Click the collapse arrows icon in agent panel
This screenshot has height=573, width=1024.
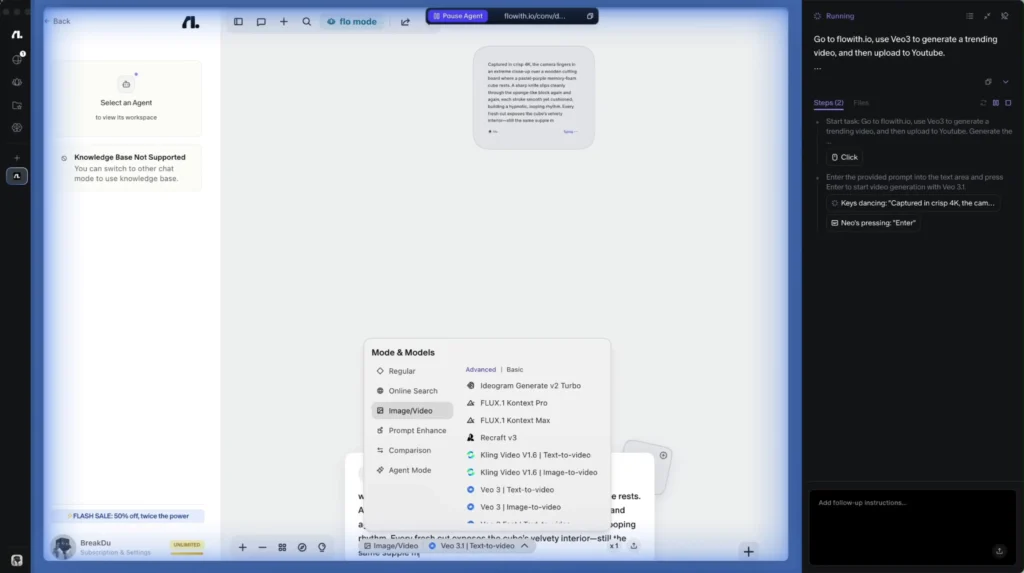pos(987,16)
